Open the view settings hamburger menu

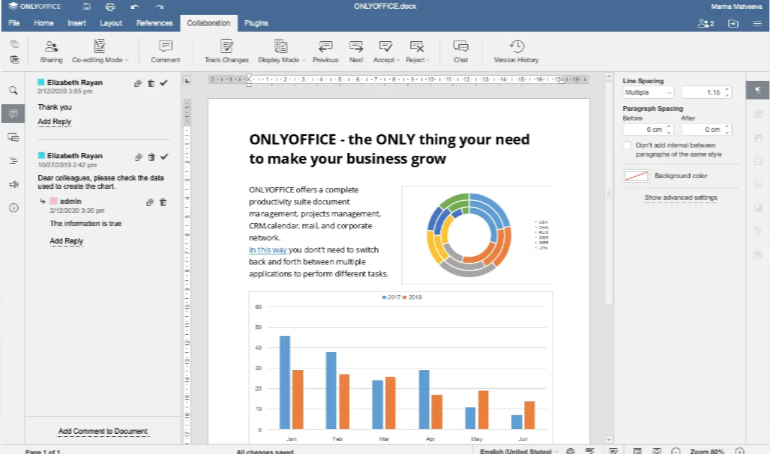[757, 23]
